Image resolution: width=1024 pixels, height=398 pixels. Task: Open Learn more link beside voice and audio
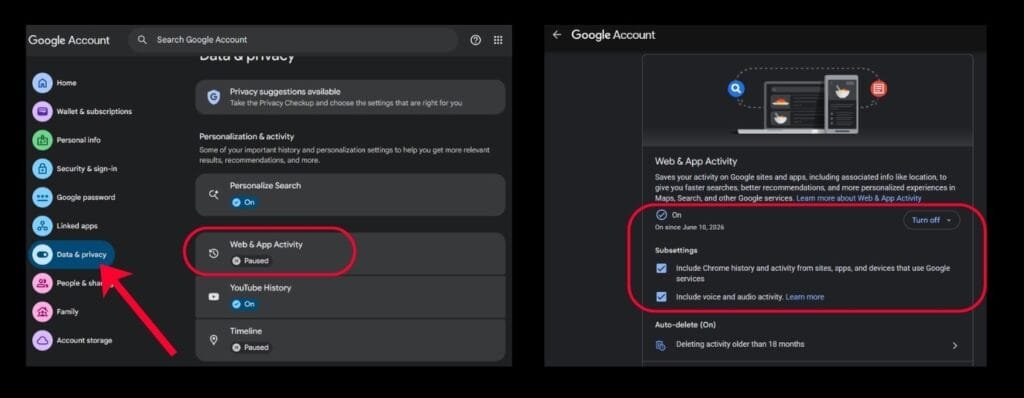click(805, 297)
